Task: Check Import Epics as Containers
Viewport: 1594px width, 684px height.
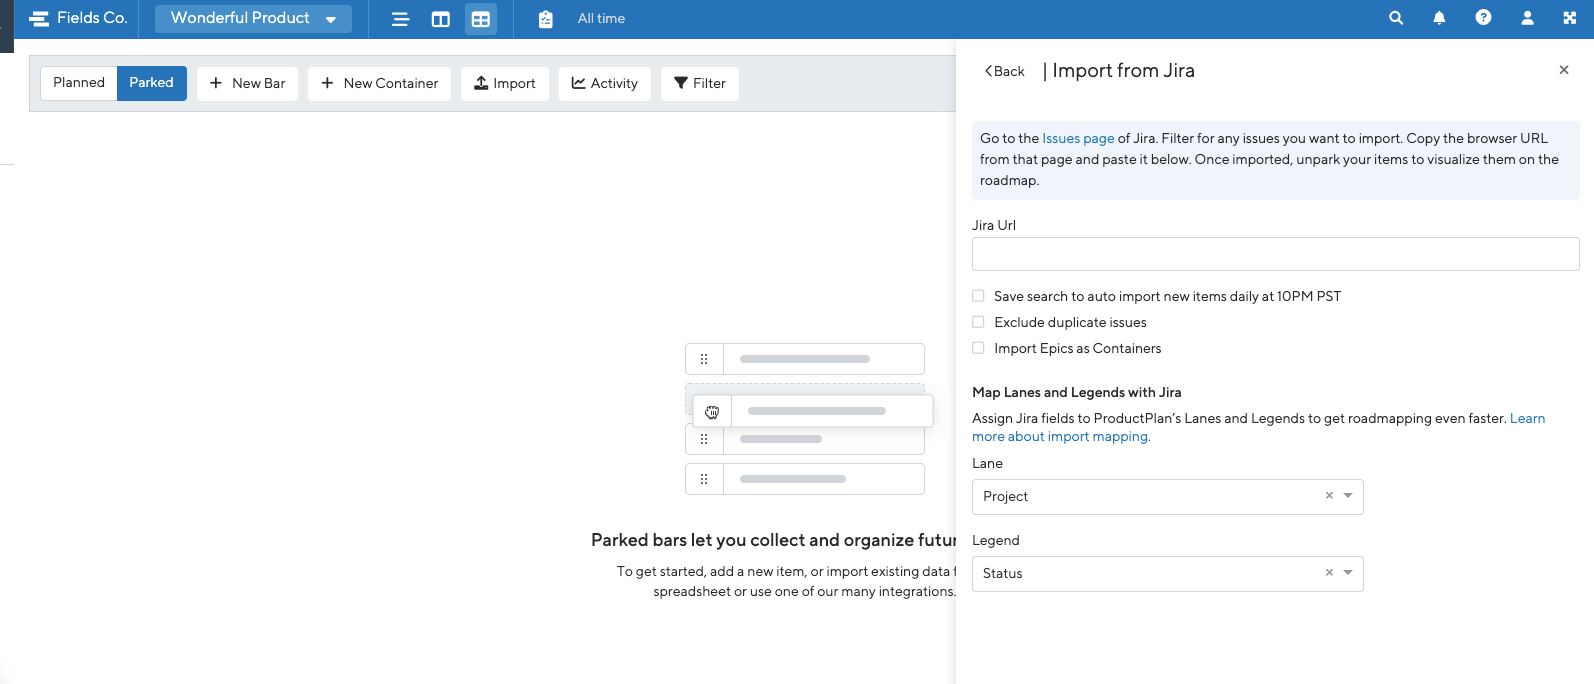Action: coord(978,348)
